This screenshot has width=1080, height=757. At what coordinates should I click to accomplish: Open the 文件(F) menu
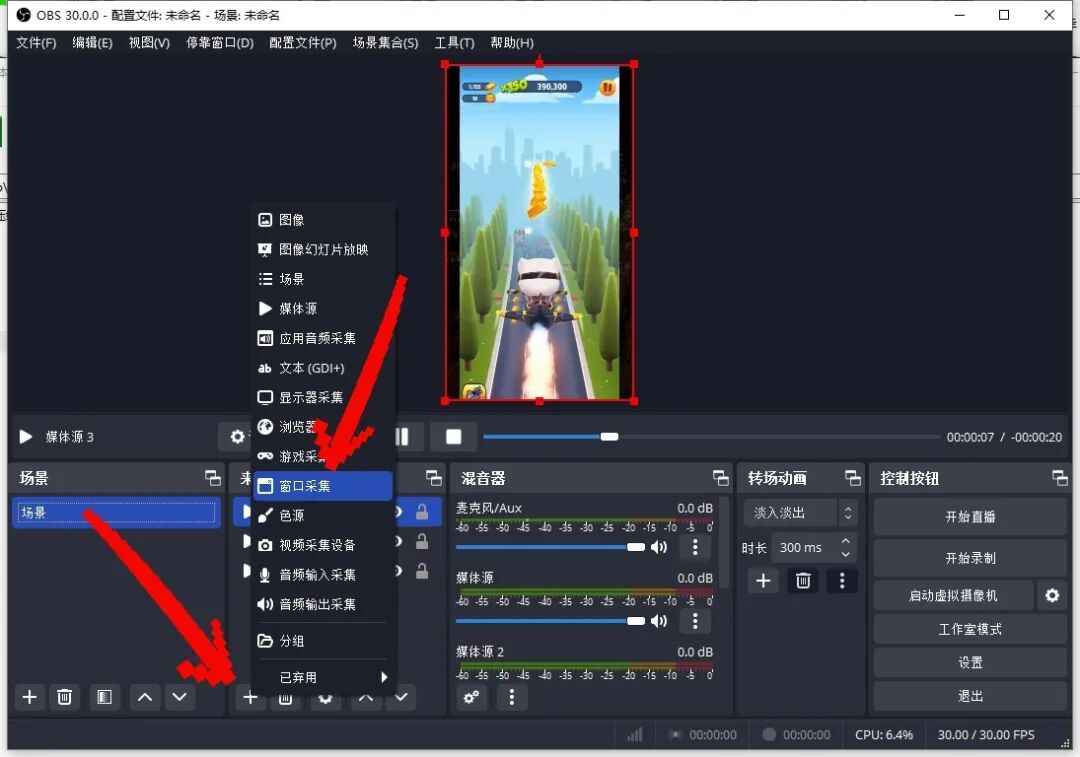click(36, 43)
